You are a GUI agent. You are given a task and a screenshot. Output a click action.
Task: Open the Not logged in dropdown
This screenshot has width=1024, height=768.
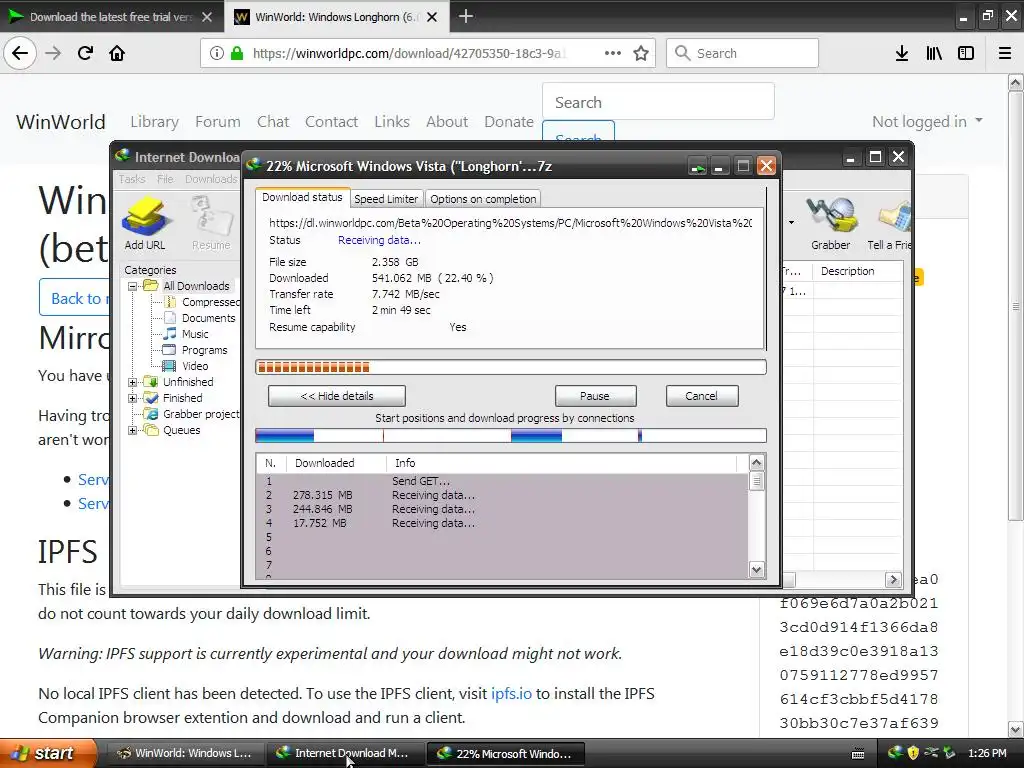[x=927, y=121]
